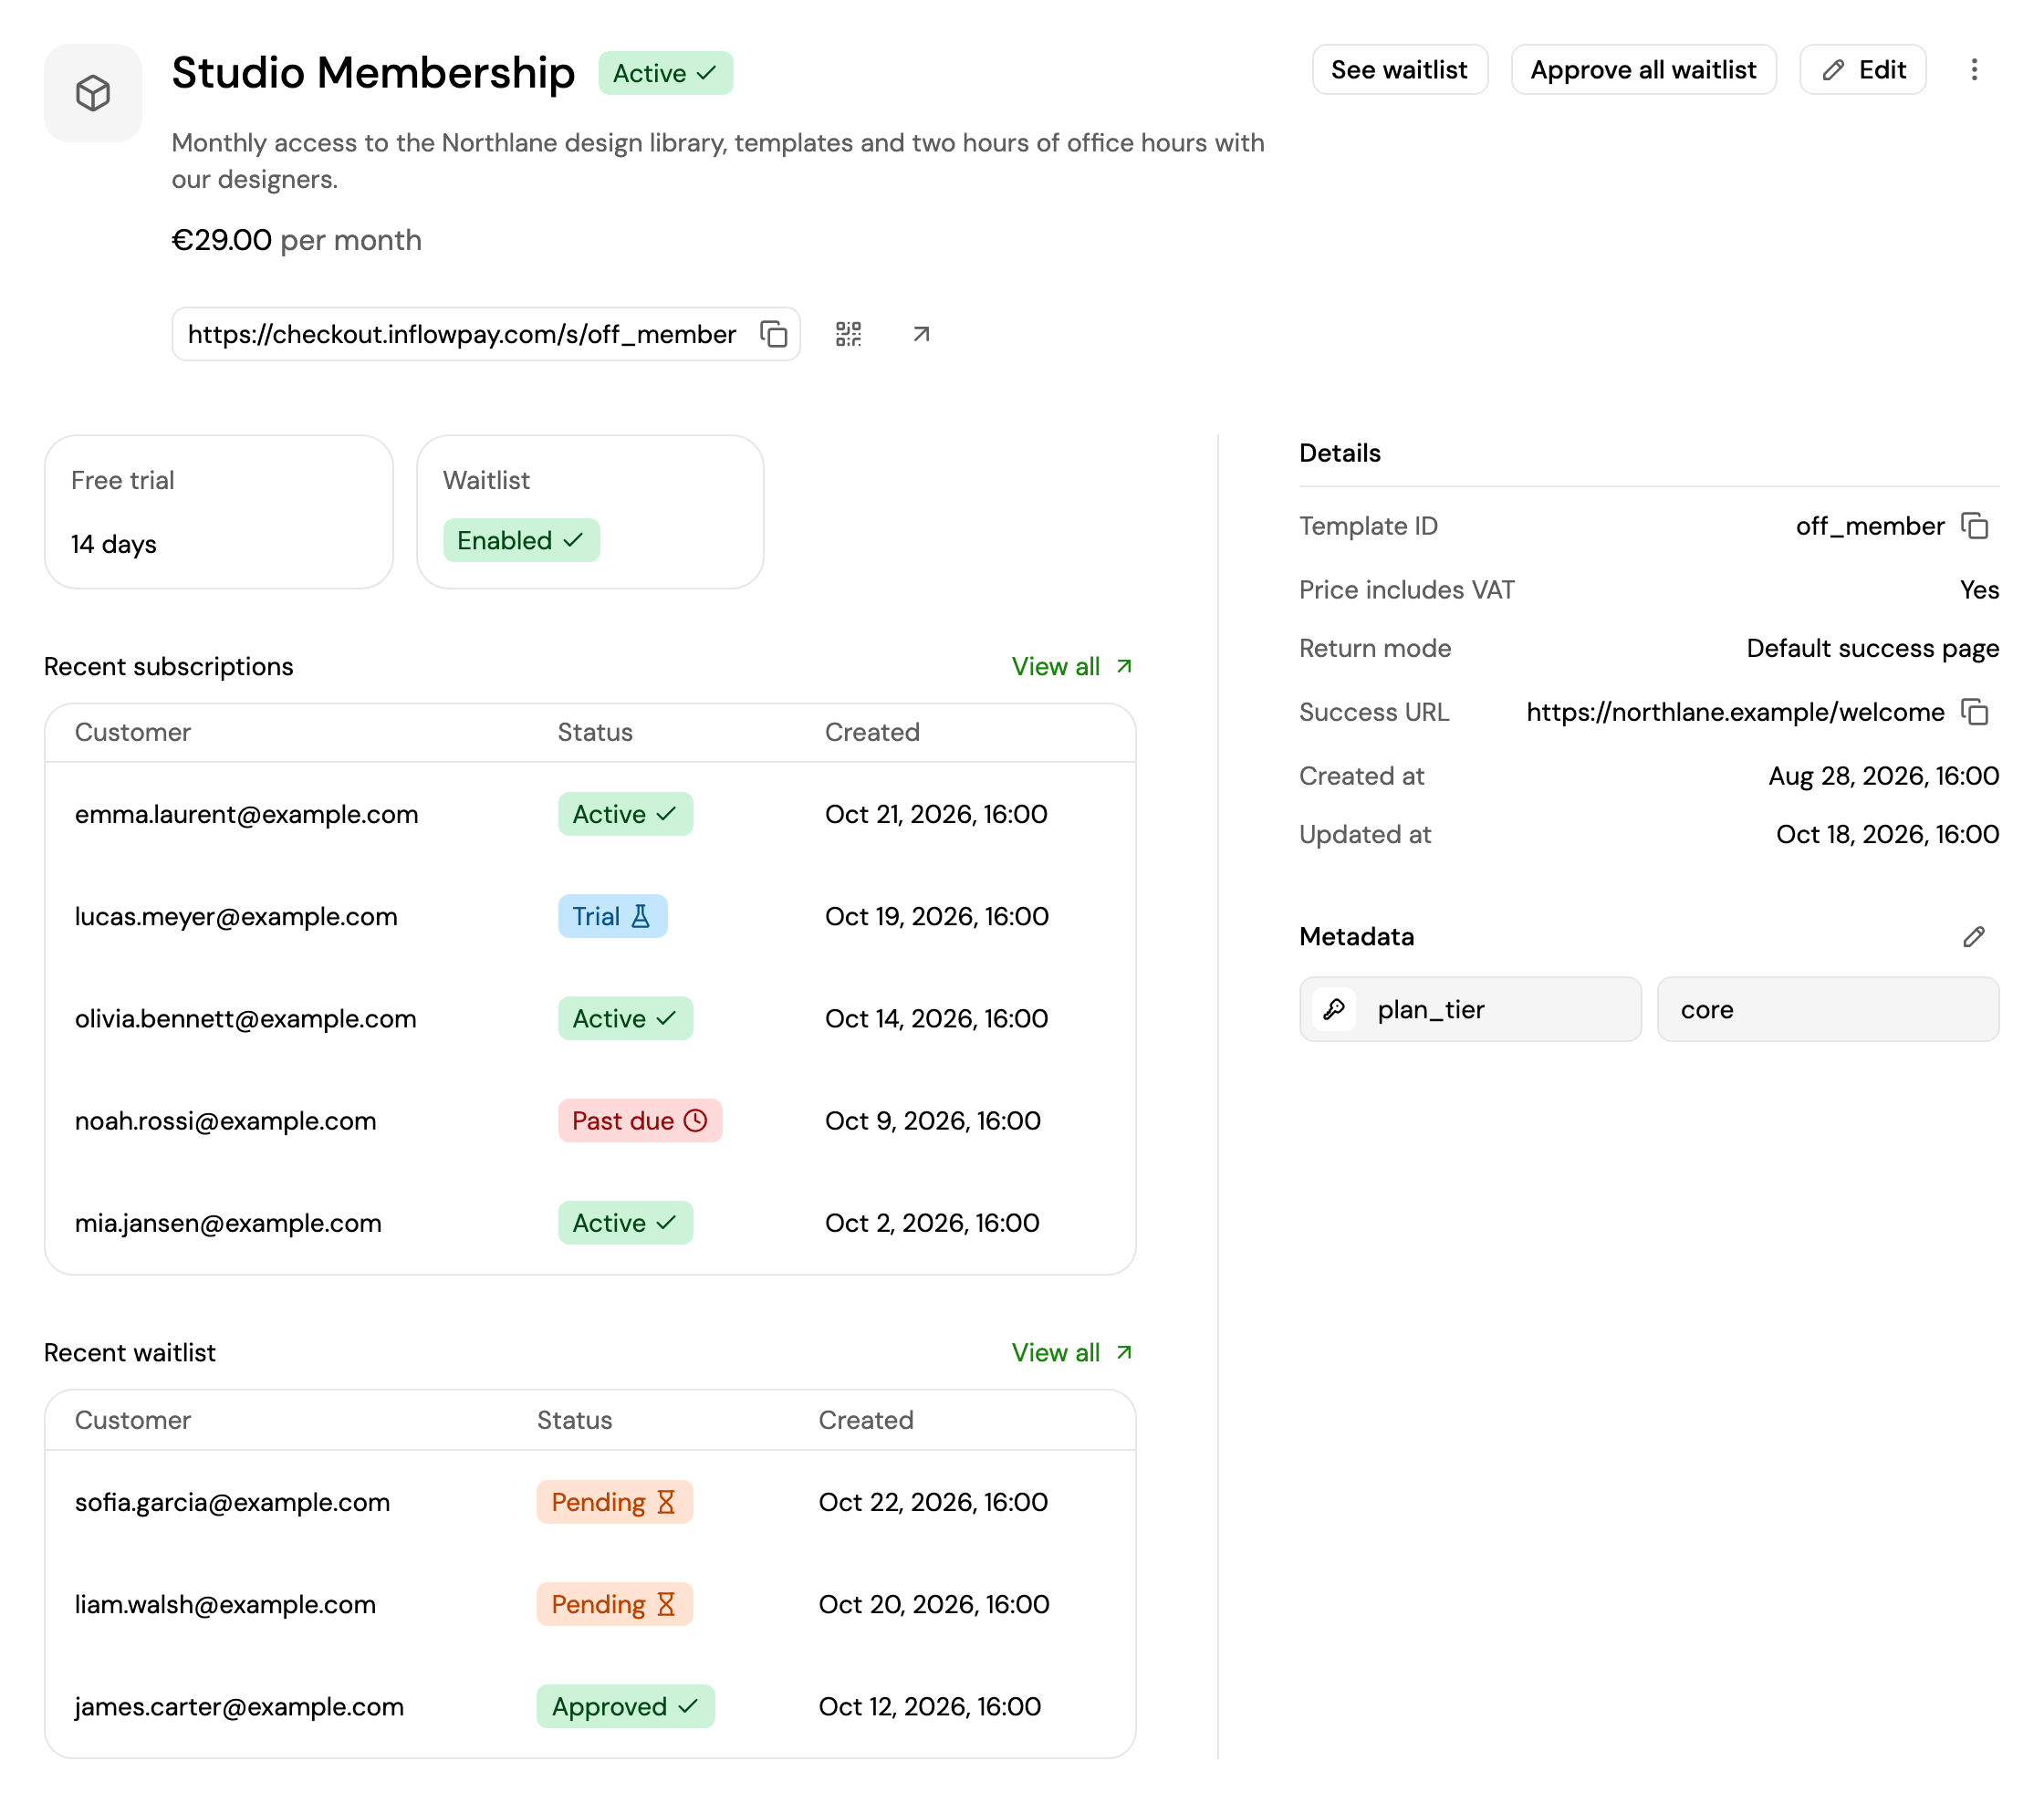Click the Trial status badge
This screenshot has height=1803, width=2044.
[612, 917]
